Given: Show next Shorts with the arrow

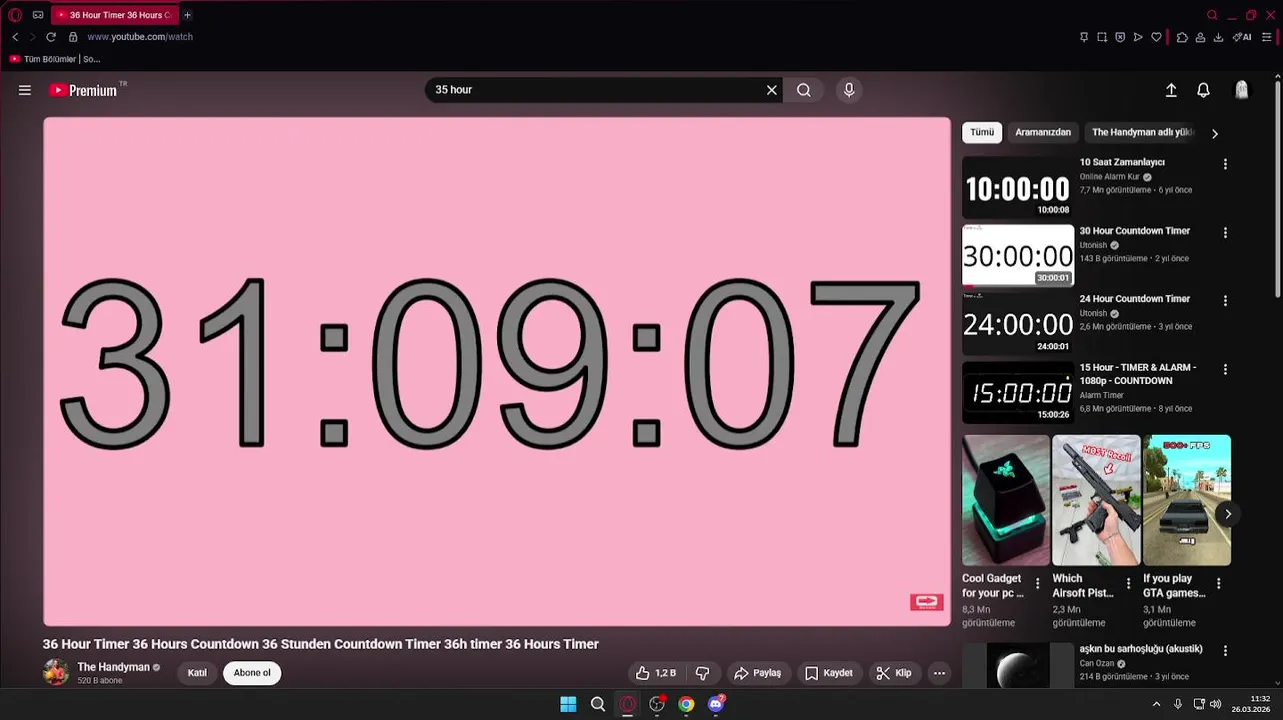Looking at the screenshot, I should pos(1228,514).
